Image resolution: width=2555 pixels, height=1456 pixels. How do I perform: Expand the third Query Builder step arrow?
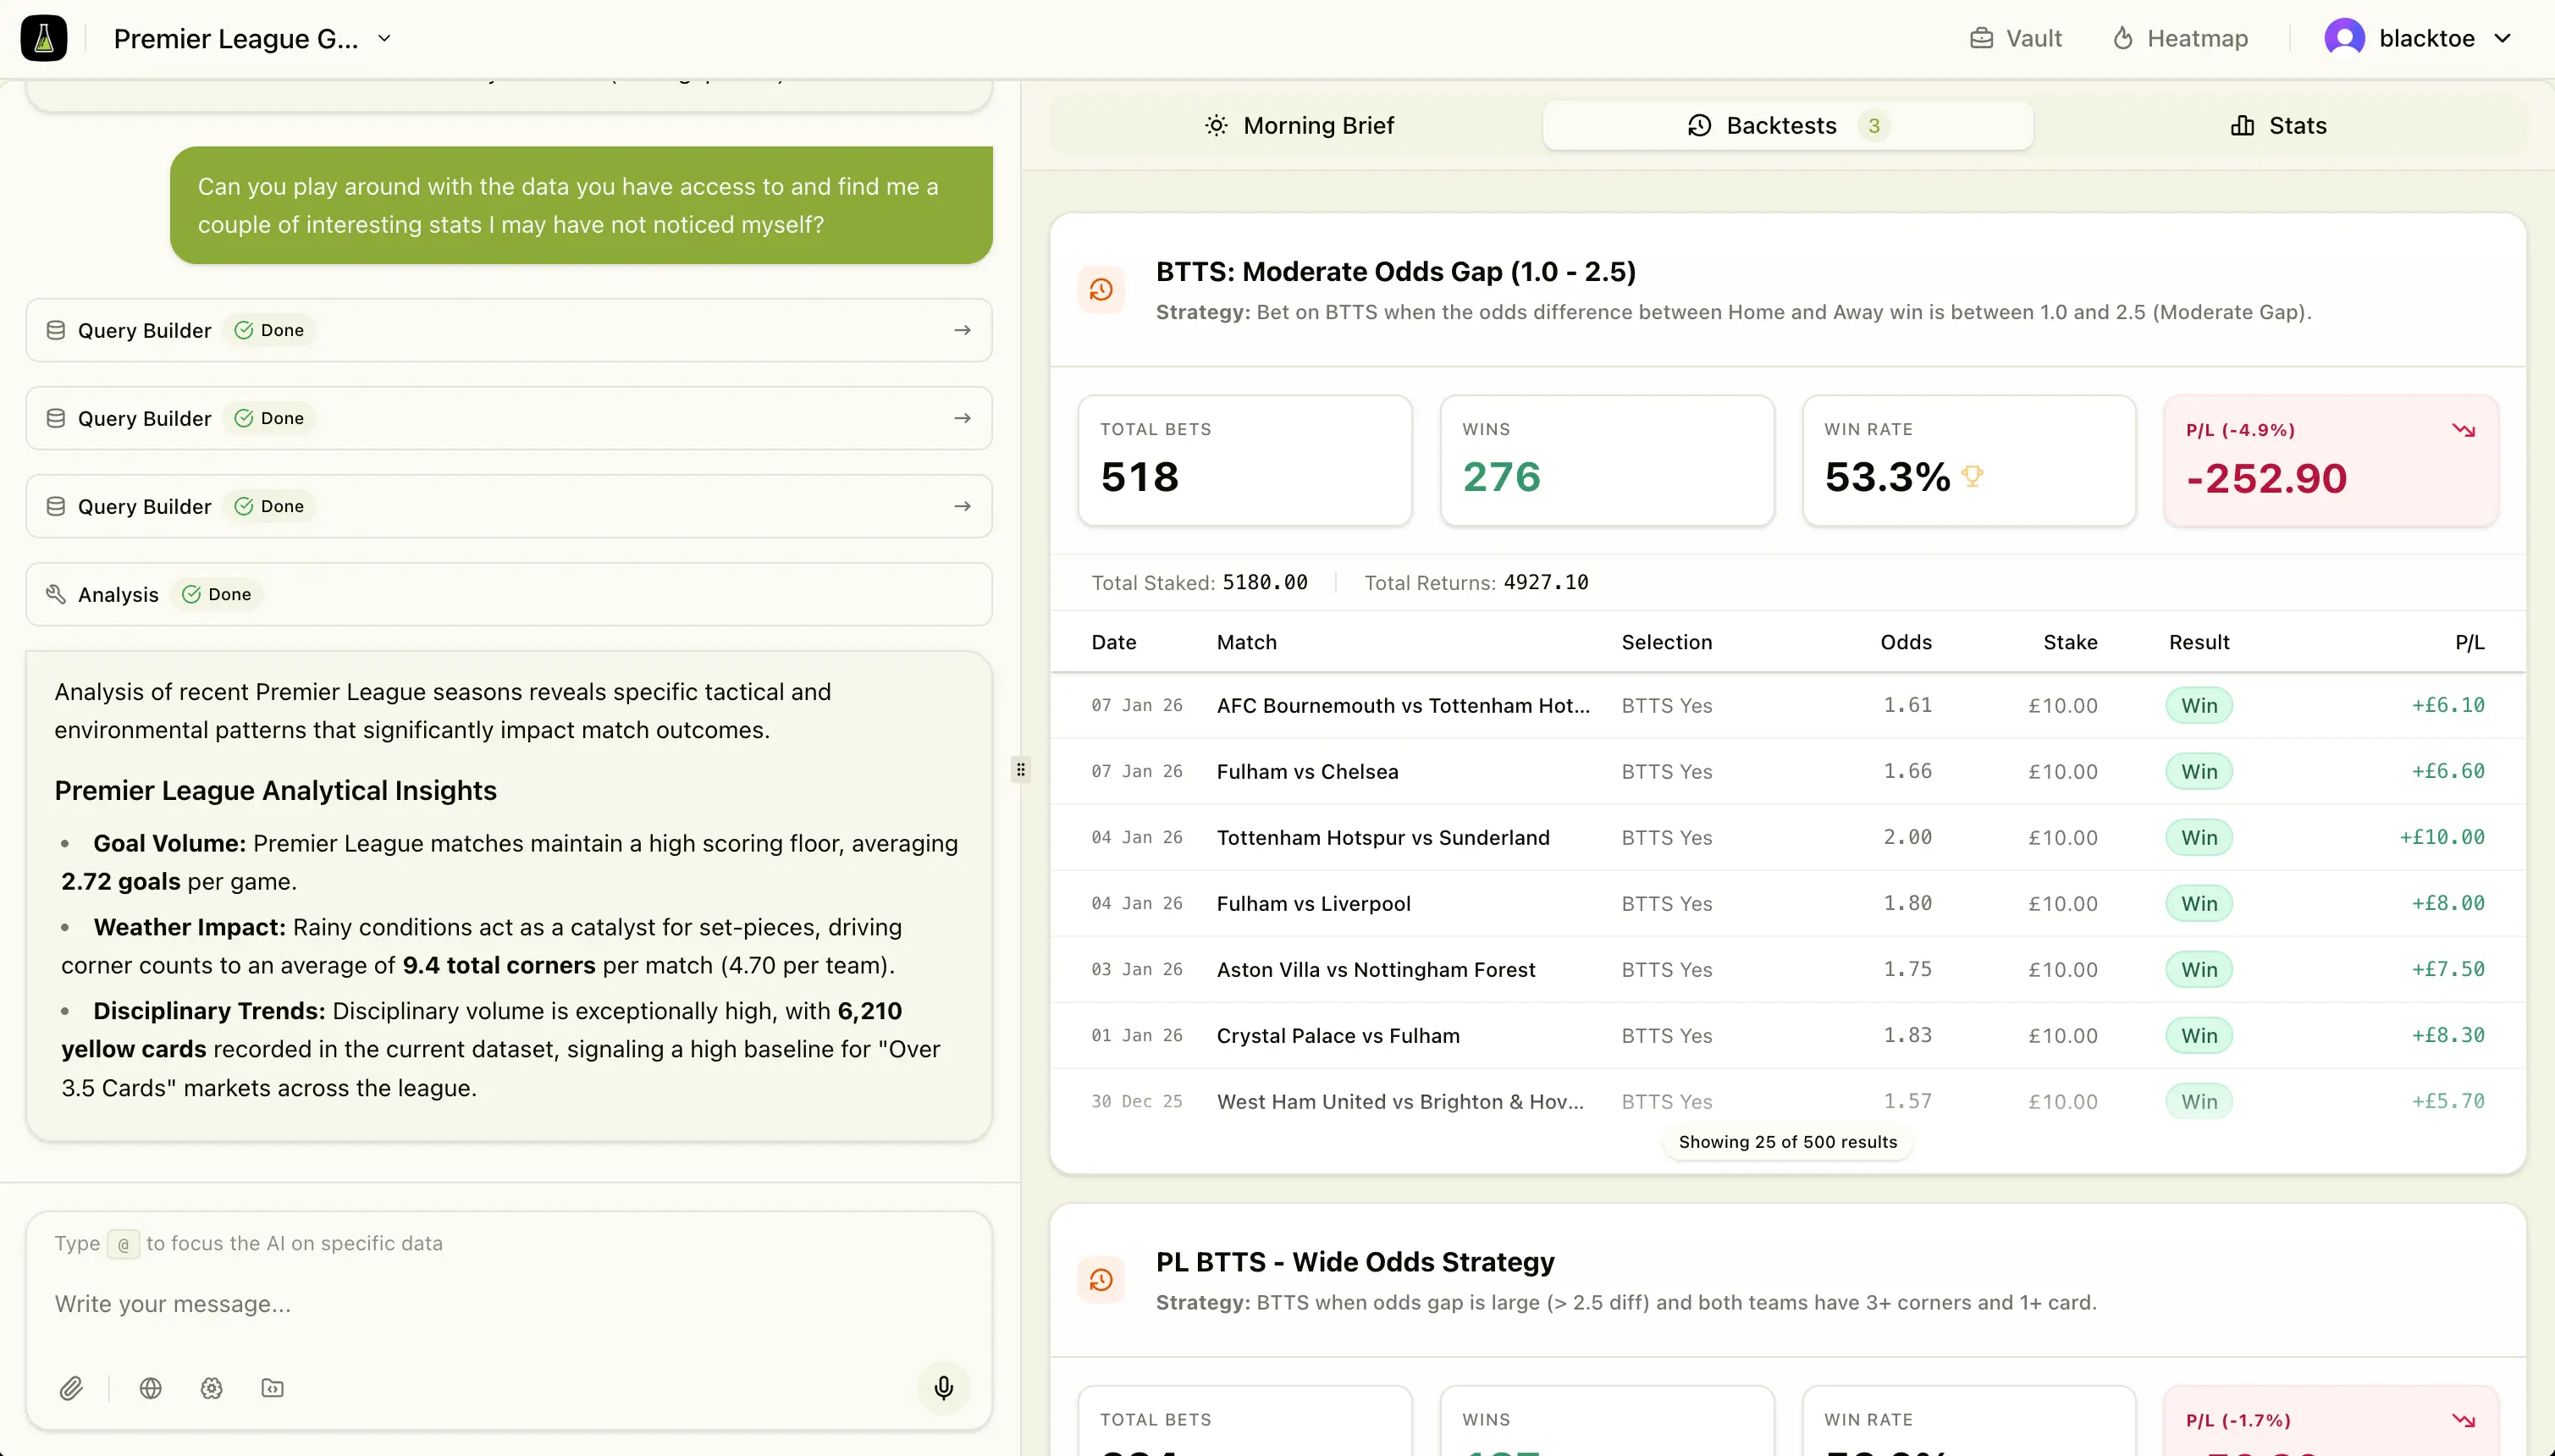(962, 506)
